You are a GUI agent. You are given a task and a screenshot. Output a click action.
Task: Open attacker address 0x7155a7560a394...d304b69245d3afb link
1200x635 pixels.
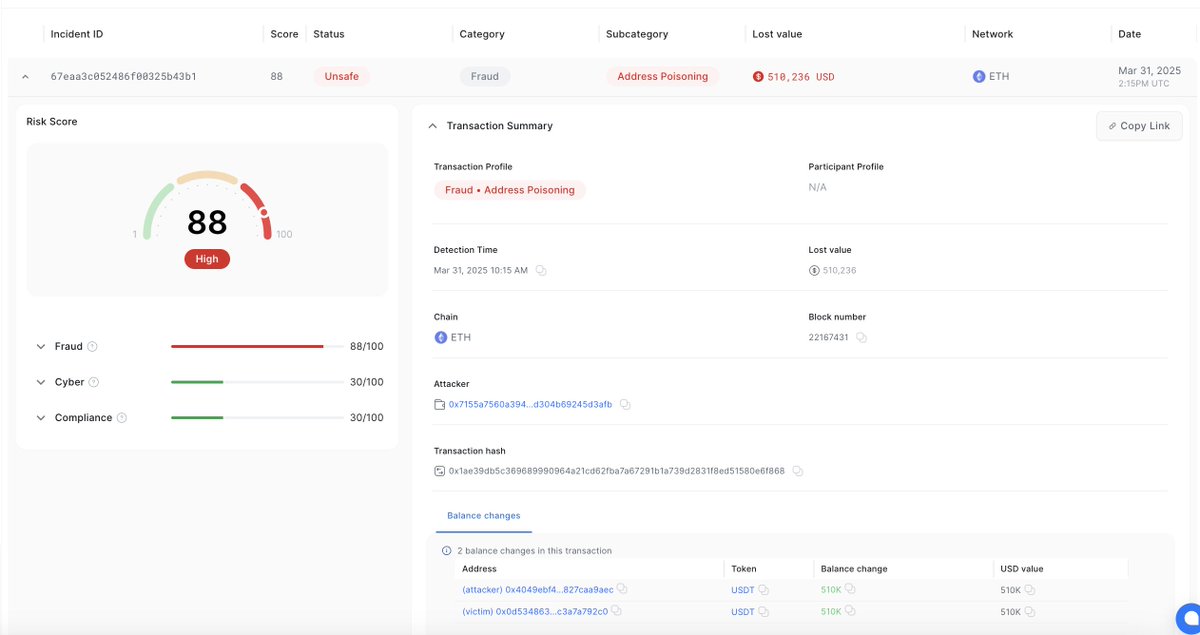tap(530, 405)
